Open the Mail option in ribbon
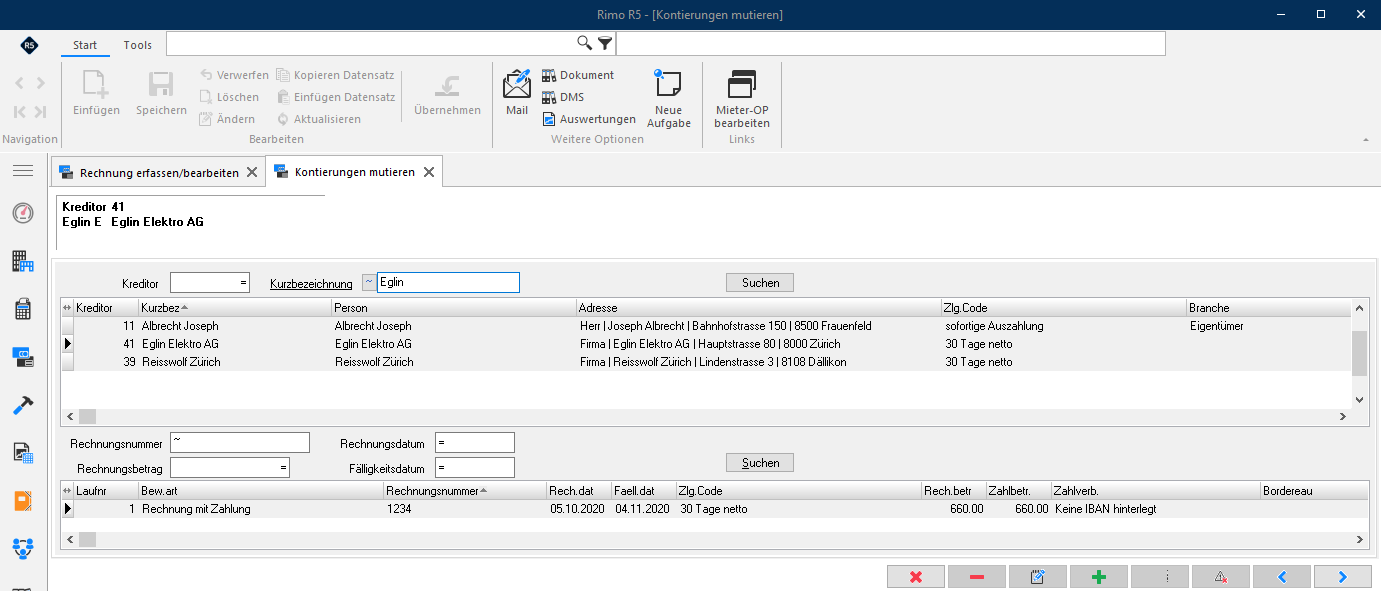1381x591 pixels. (x=517, y=92)
